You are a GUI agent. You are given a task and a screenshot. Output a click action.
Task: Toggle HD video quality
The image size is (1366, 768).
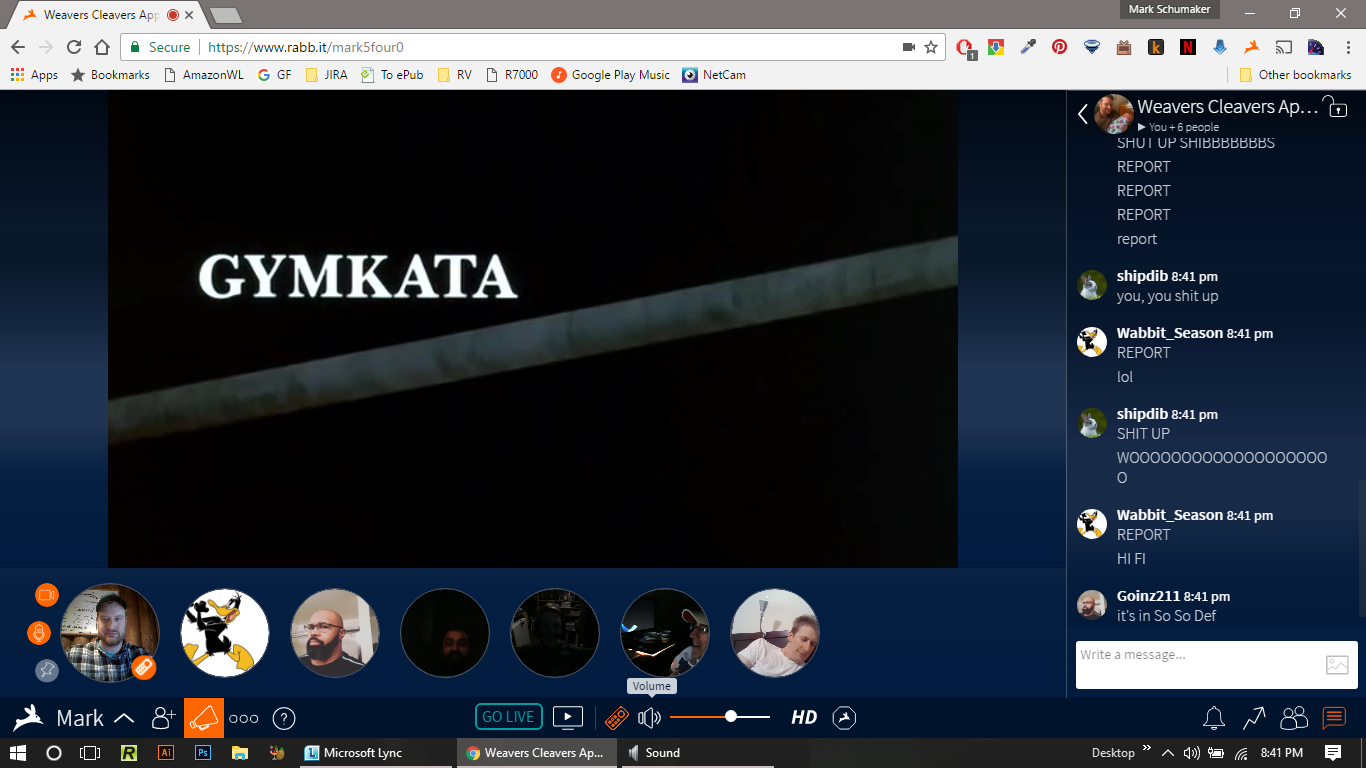pos(804,717)
